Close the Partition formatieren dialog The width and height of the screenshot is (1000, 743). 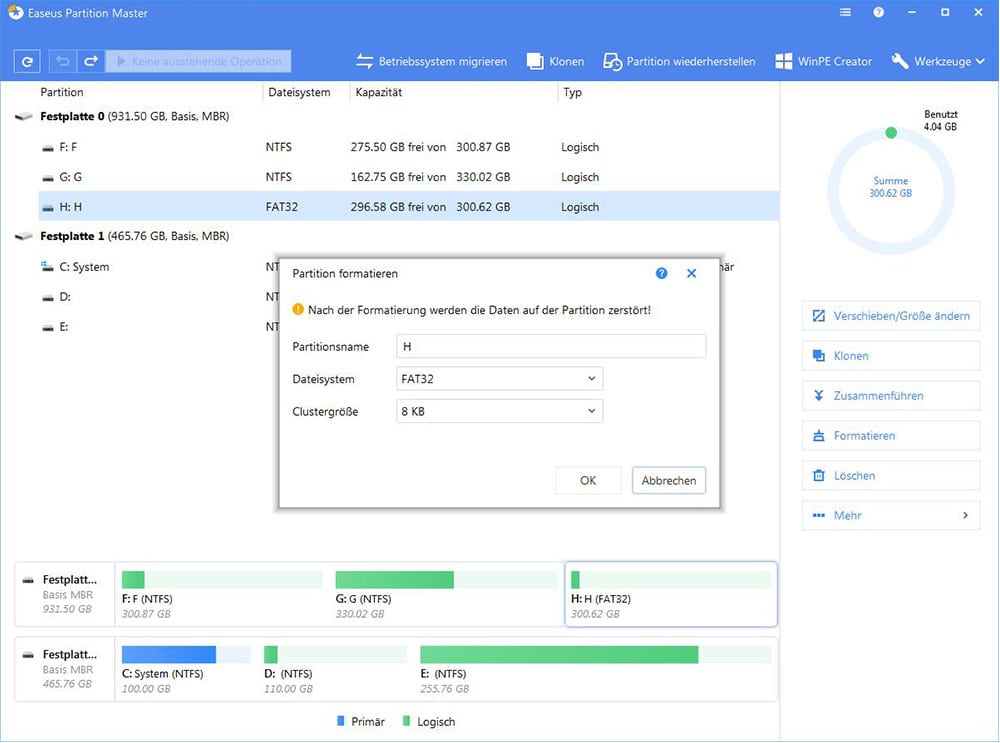tap(691, 273)
